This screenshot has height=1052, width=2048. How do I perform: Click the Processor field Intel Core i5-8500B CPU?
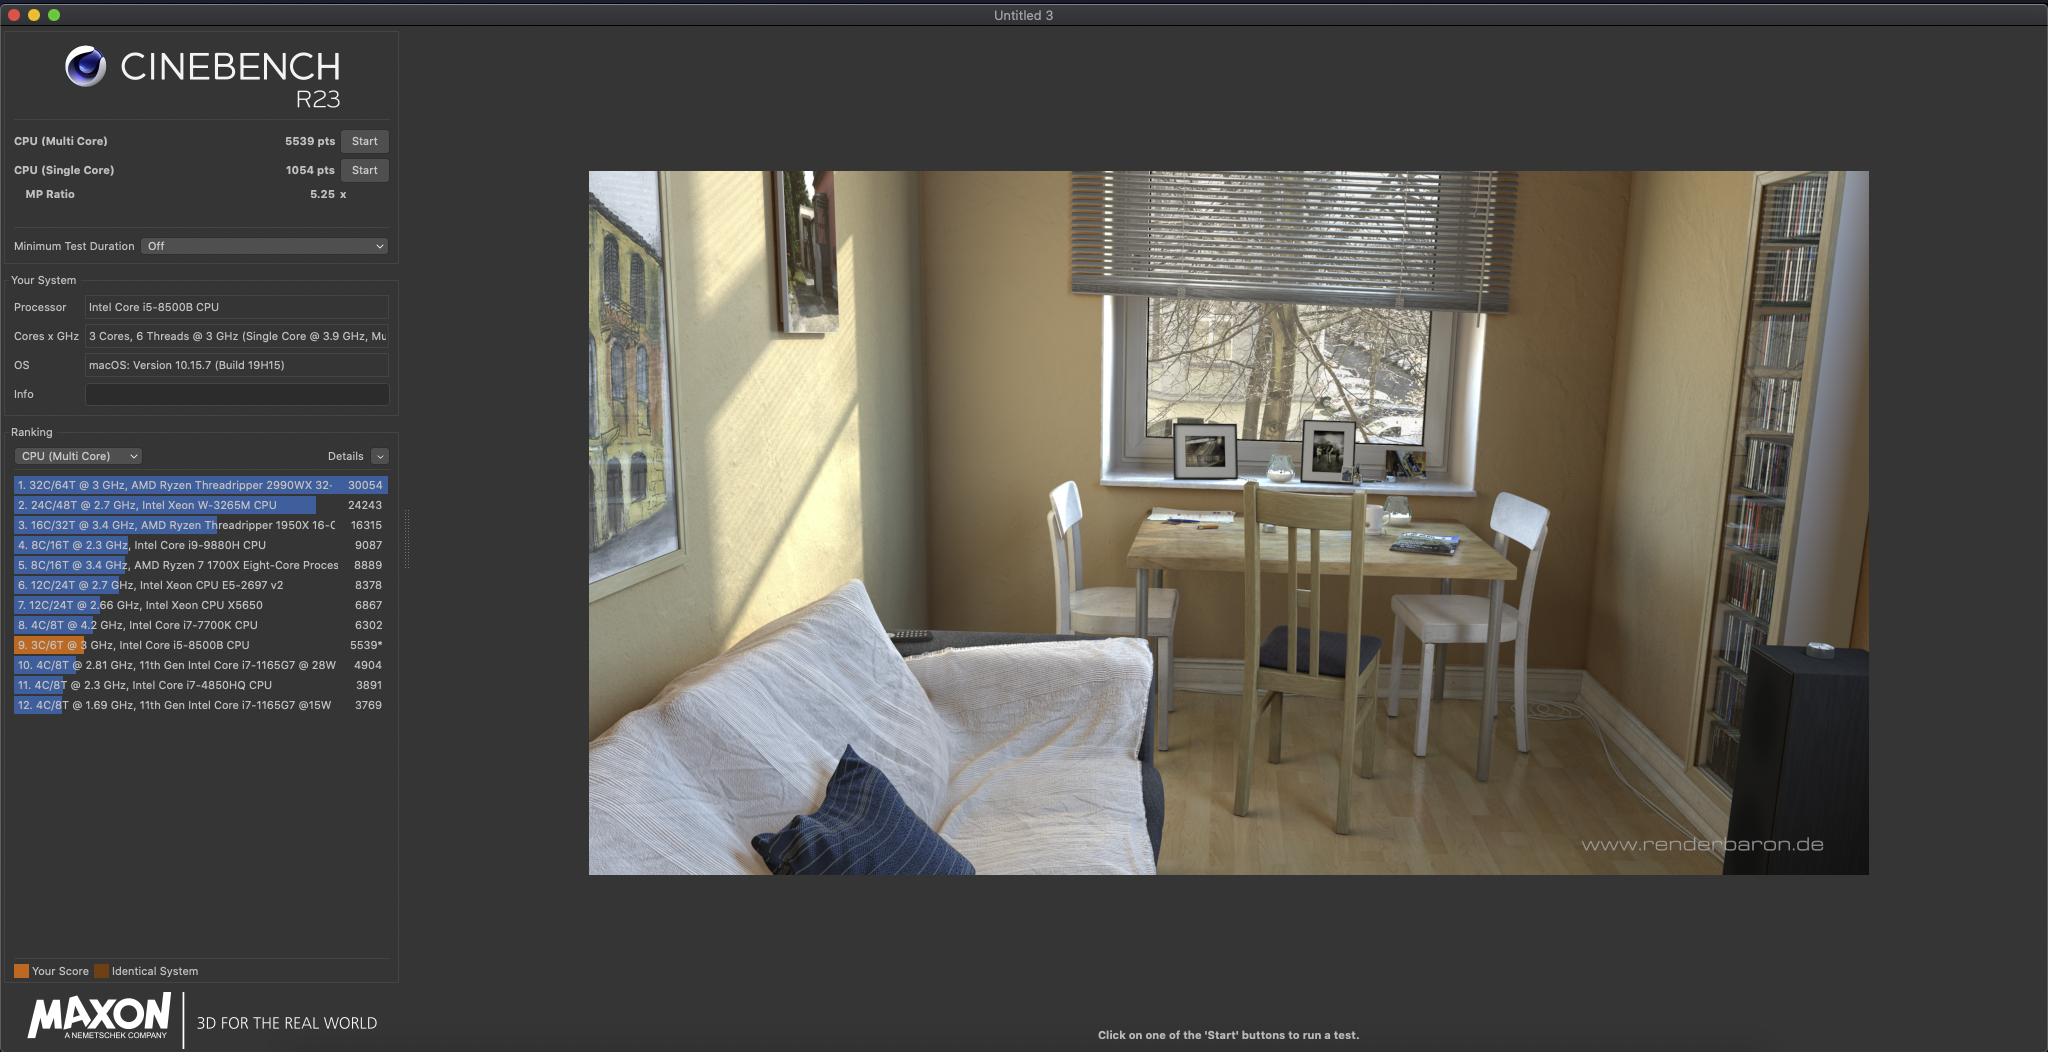[237, 307]
